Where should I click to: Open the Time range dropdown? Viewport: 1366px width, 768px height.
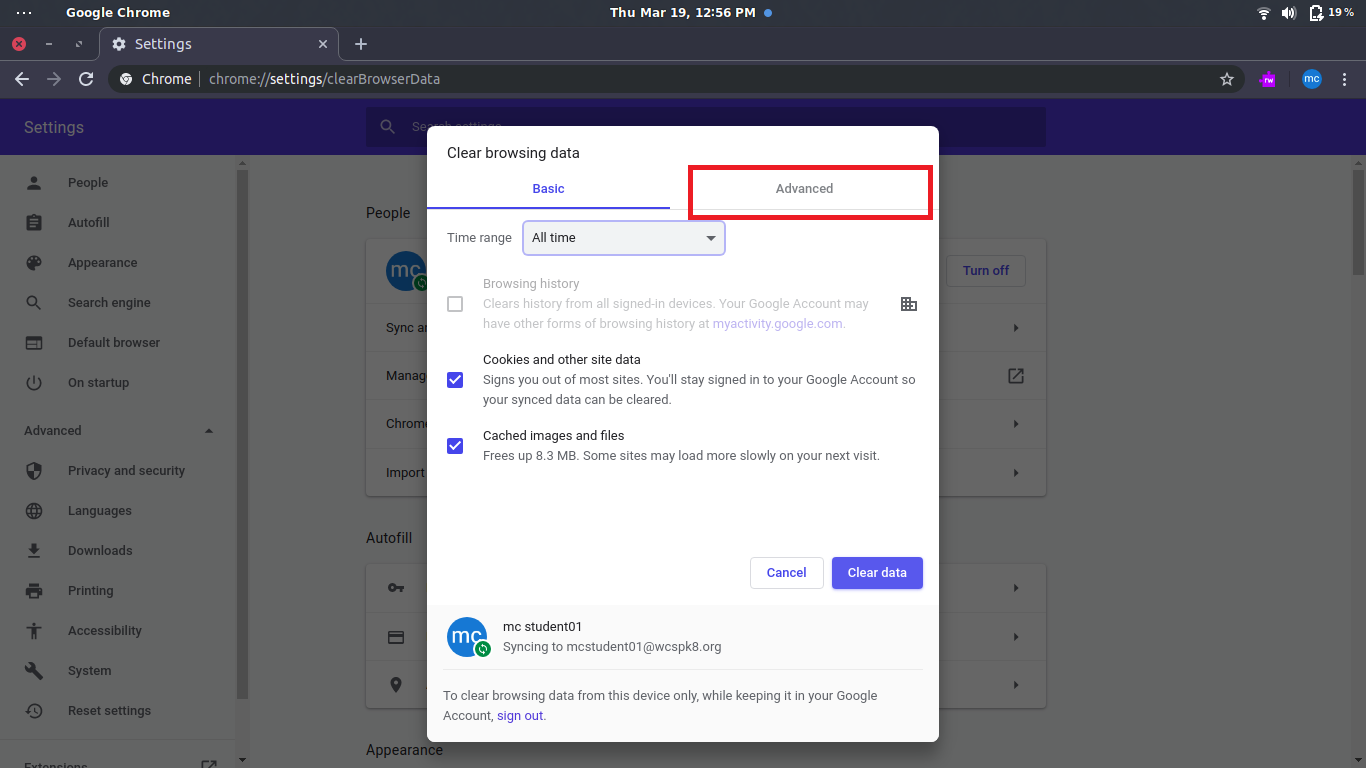point(624,238)
